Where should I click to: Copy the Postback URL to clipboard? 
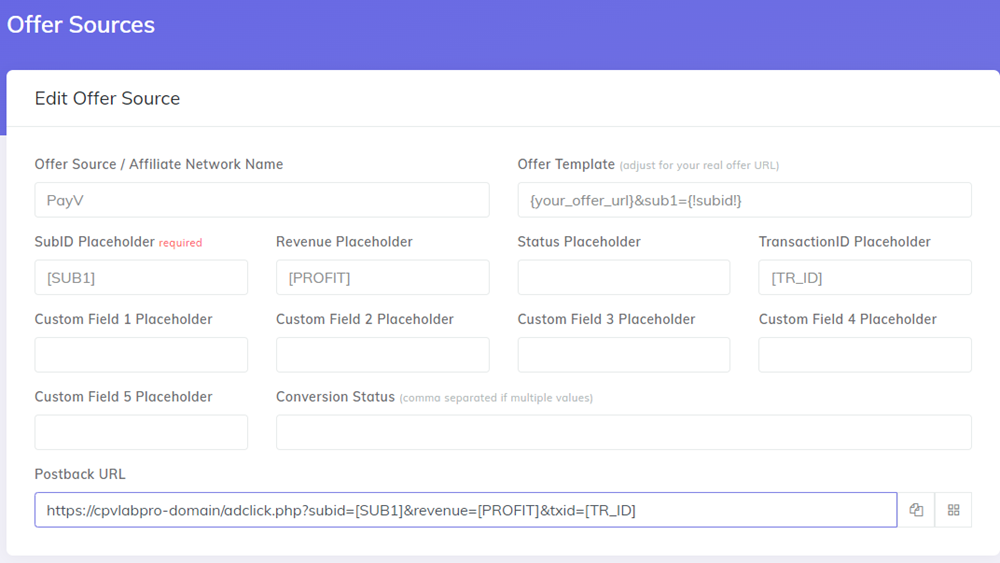(x=916, y=509)
